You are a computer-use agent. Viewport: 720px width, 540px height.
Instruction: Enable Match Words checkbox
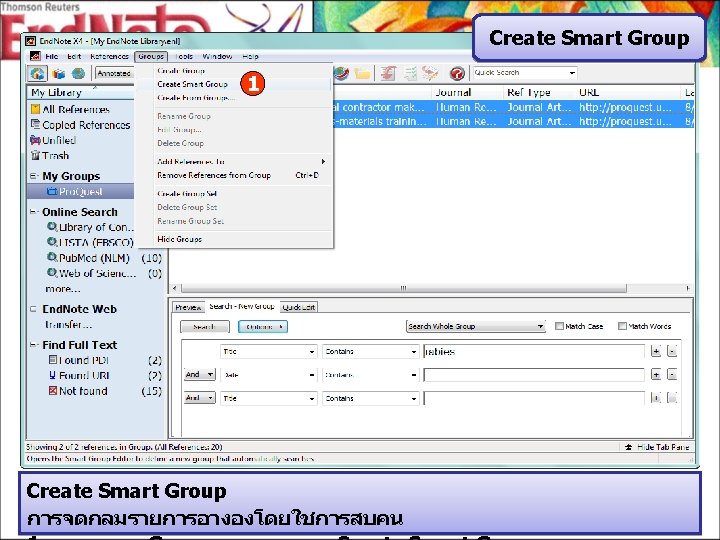[x=622, y=326]
